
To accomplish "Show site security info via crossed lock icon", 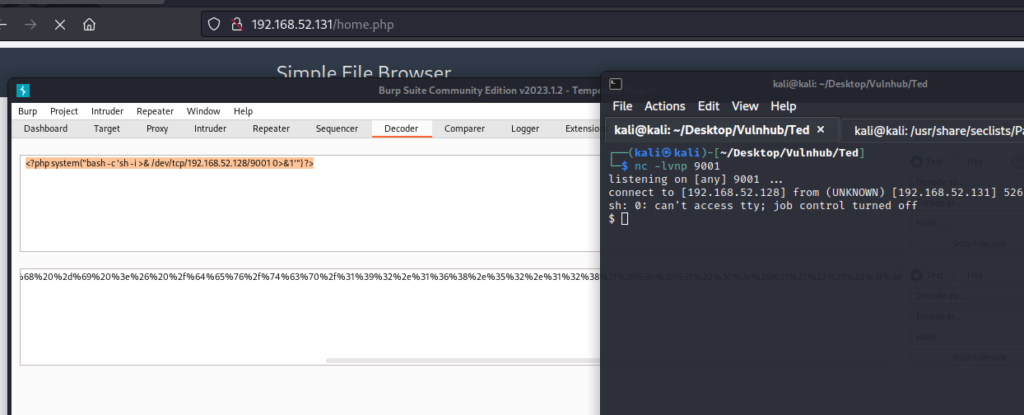I will coord(236,25).
